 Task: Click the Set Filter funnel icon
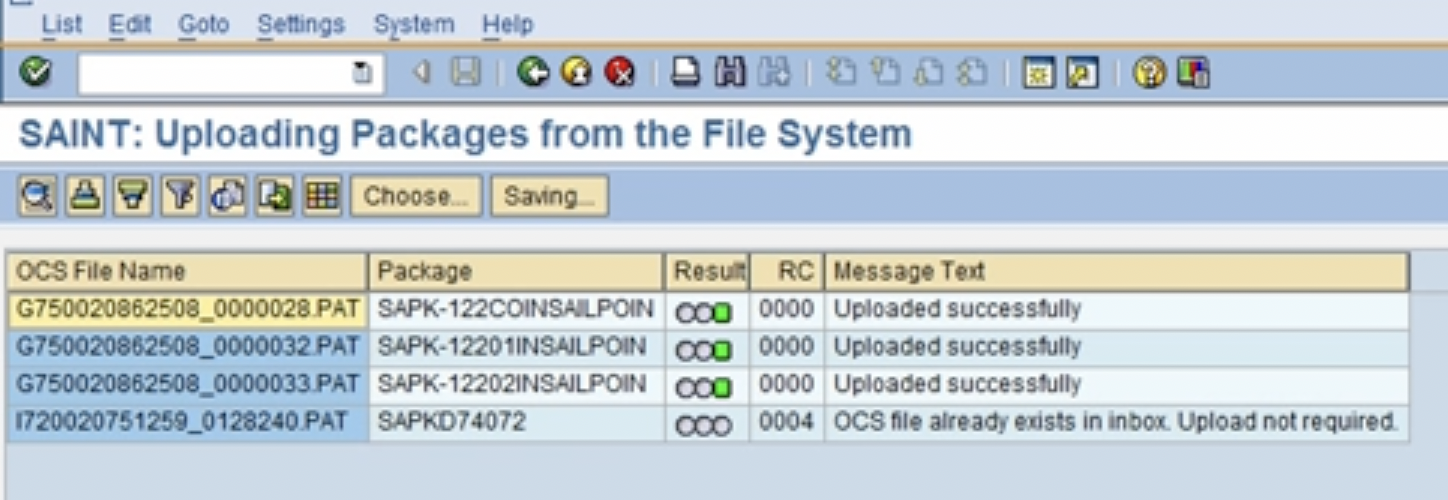point(180,196)
